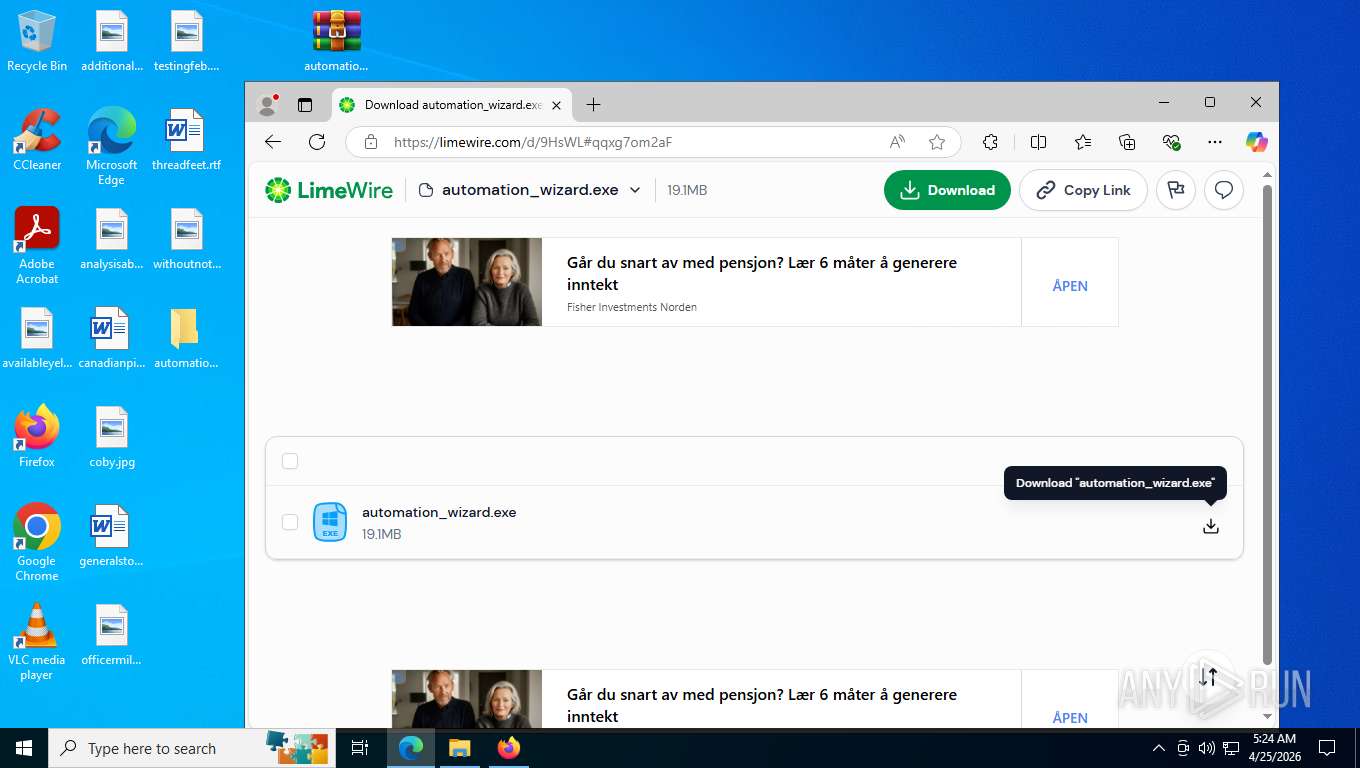Toggle Edge Split screen icon

click(x=1038, y=142)
